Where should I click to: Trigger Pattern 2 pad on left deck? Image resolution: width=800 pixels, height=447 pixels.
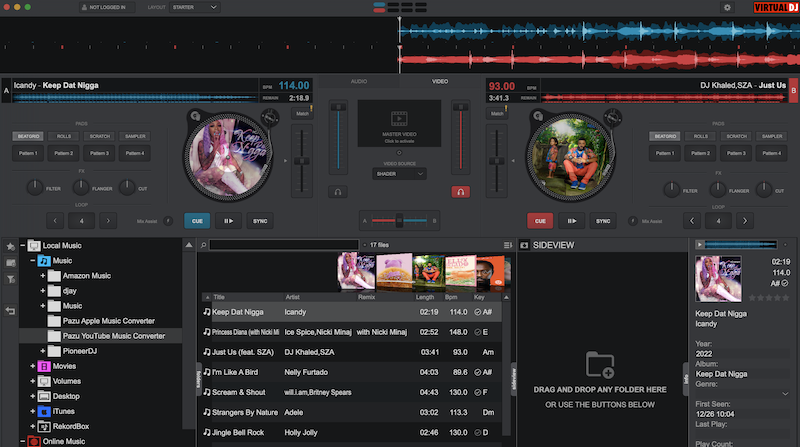pyautogui.click(x=63, y=153)
